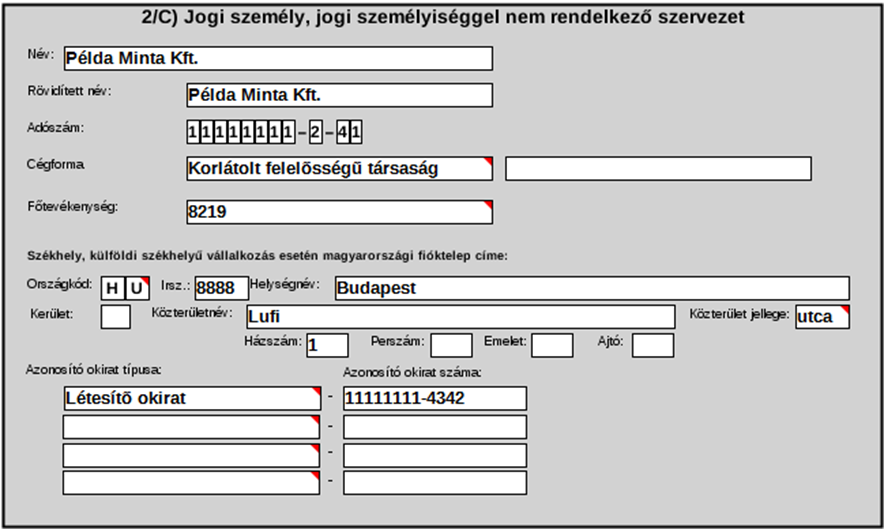884x529 pixels.
Task: Open the Cégforma dropdown
Action: click(x=339, y=169)
